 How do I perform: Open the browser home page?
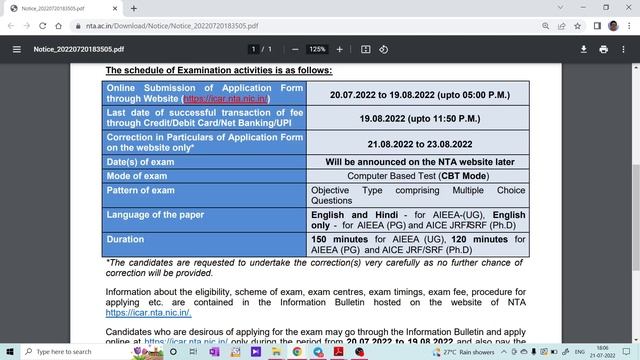[58, 26]
